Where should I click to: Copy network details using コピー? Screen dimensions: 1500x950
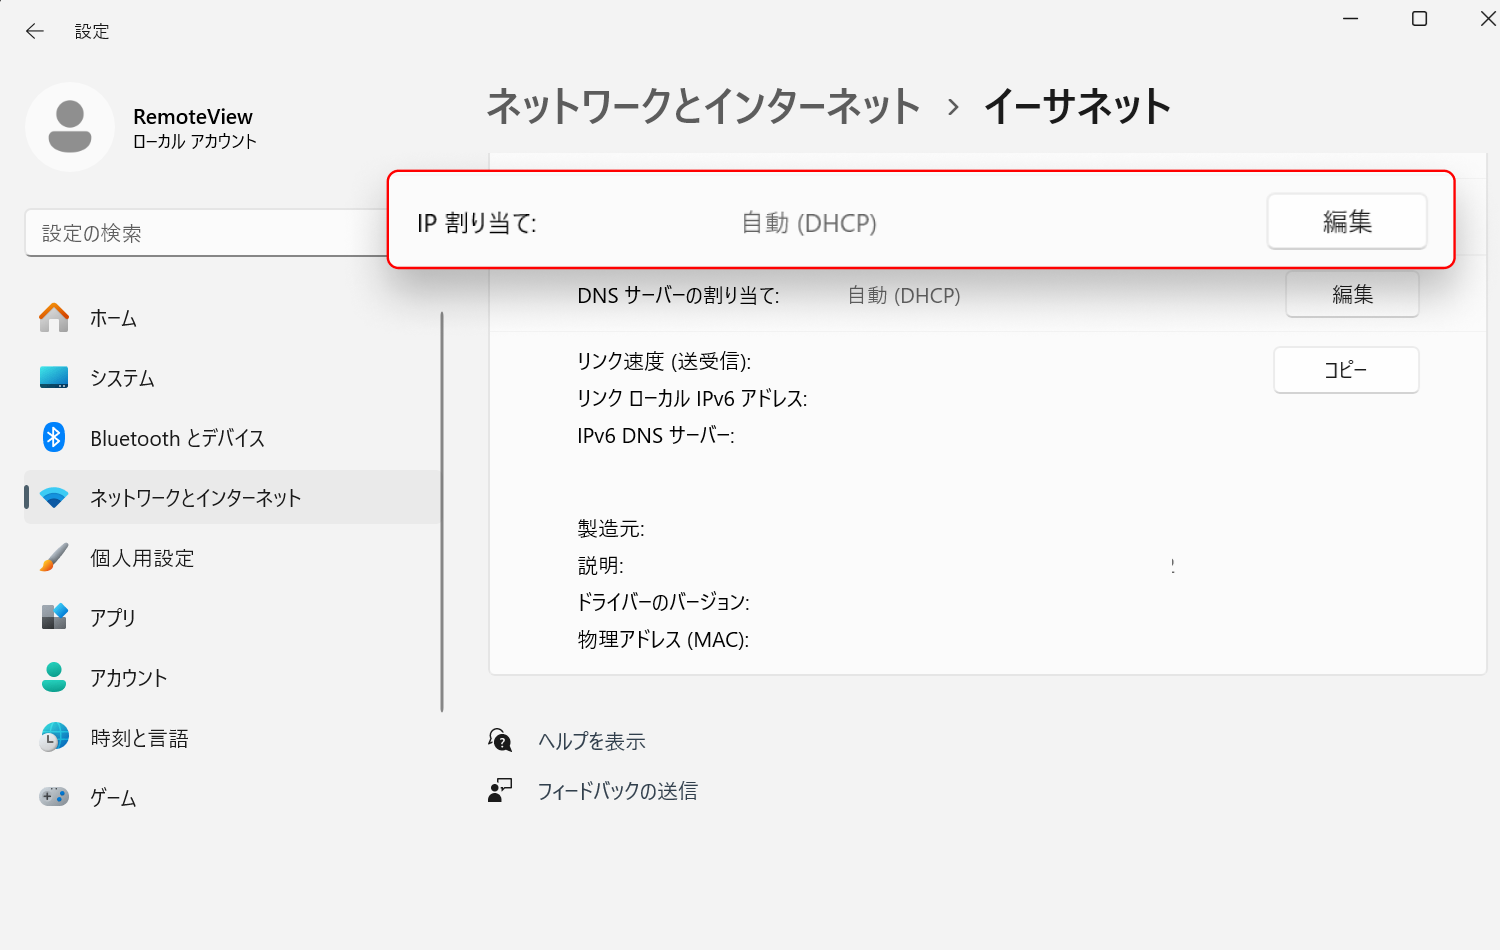(1345, 370)
